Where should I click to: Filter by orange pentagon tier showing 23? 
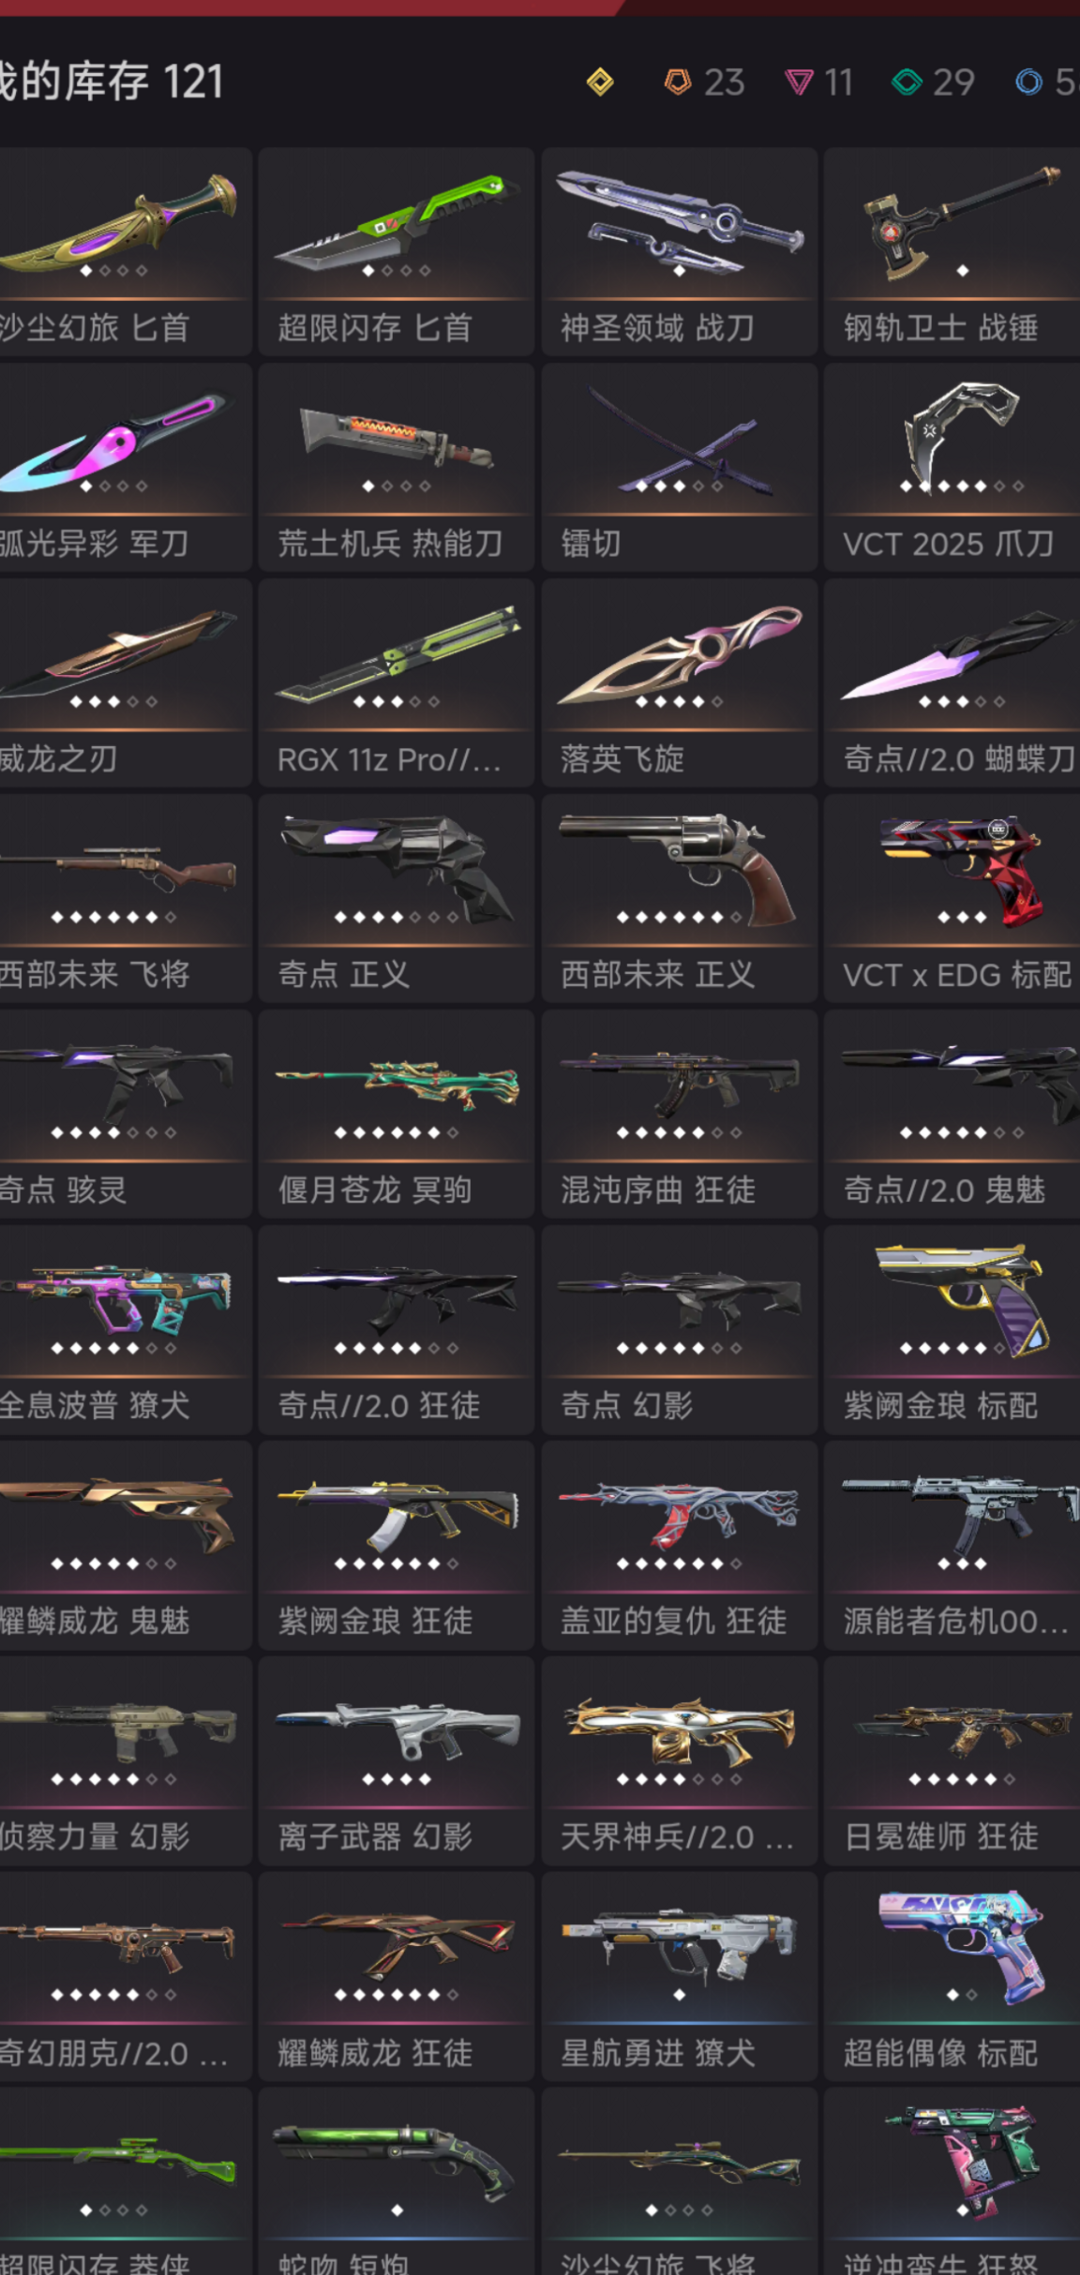(704, 82)
